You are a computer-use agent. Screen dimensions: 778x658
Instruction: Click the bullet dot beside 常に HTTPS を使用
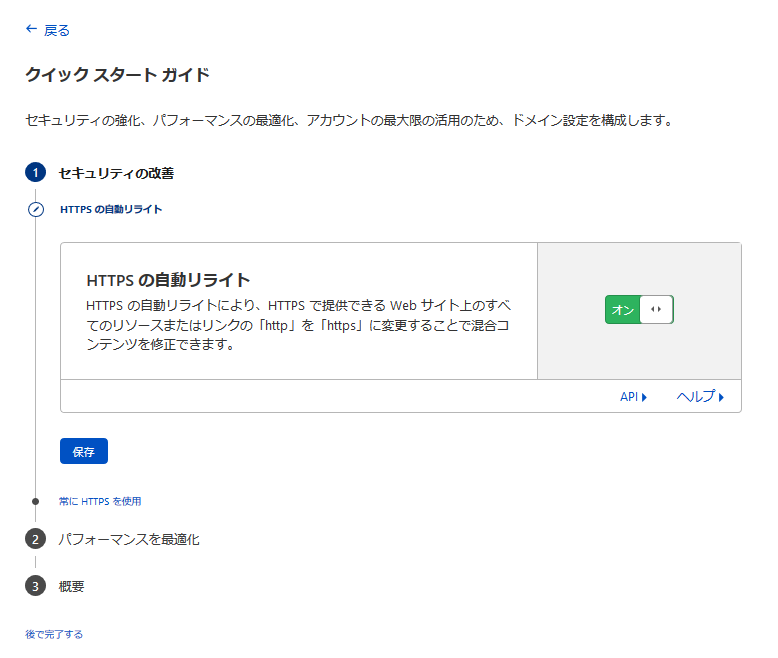(x=36, y=501)
